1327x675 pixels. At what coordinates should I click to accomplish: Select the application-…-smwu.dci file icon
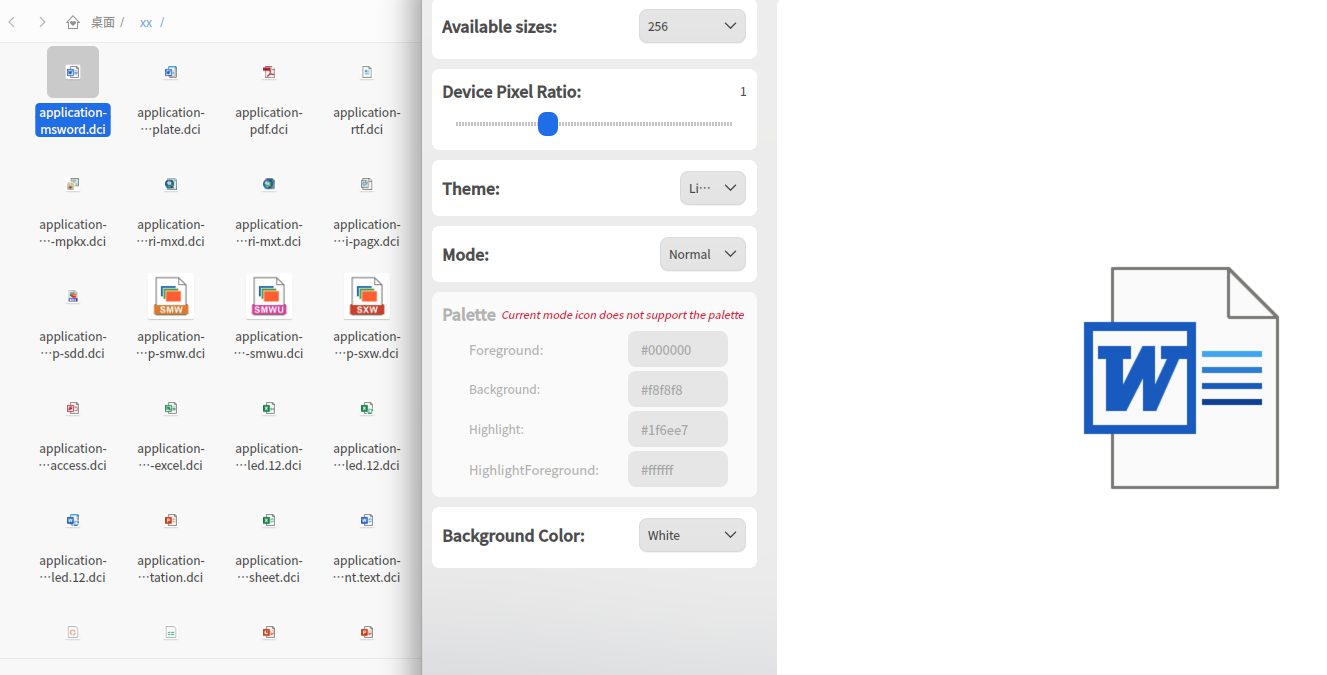point(269,296)
